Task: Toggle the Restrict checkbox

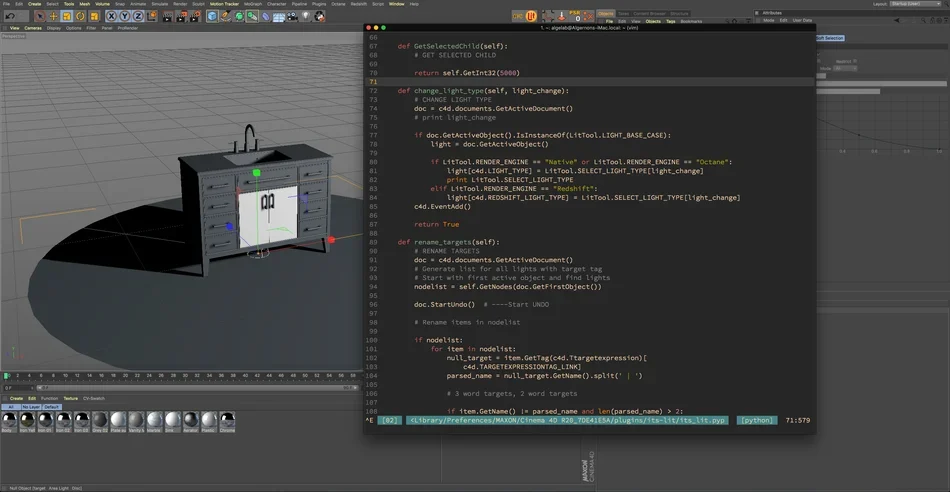Action: point(857,61)
